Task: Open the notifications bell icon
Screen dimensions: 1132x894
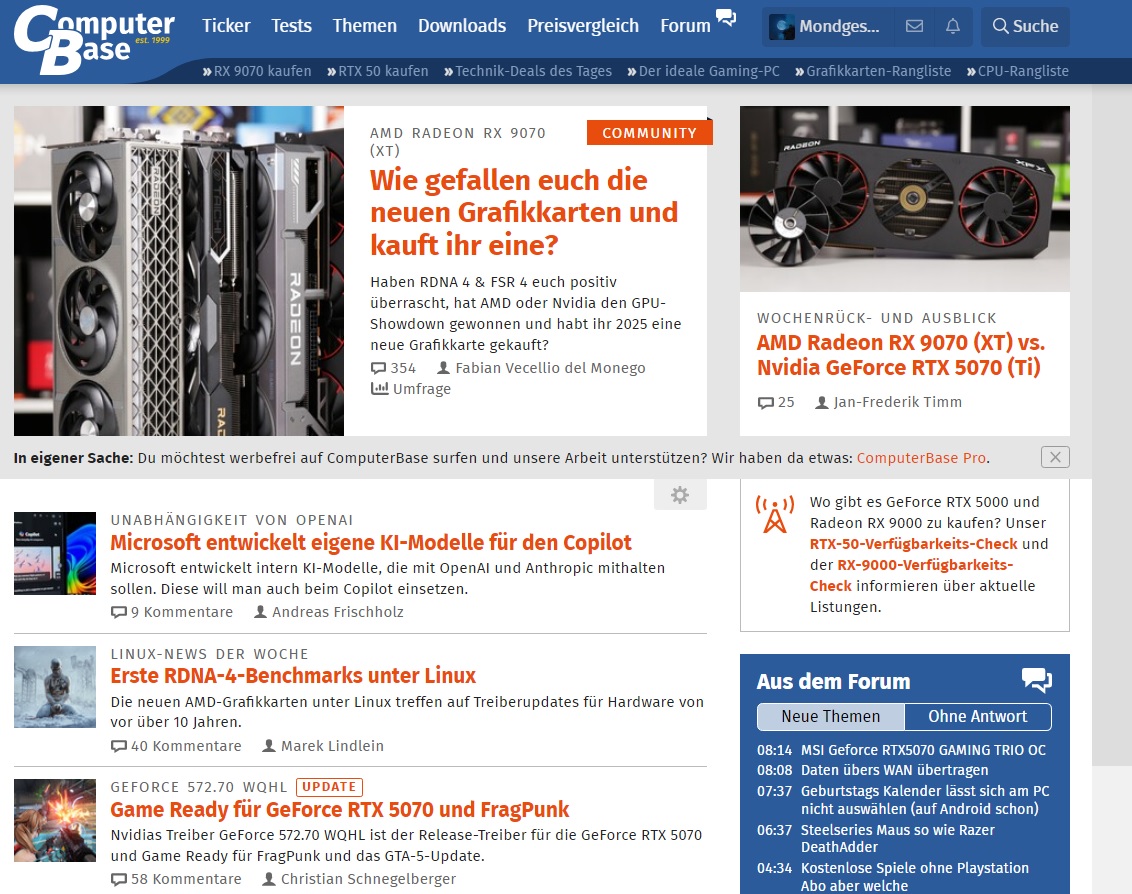Action: tap(953, 26)
